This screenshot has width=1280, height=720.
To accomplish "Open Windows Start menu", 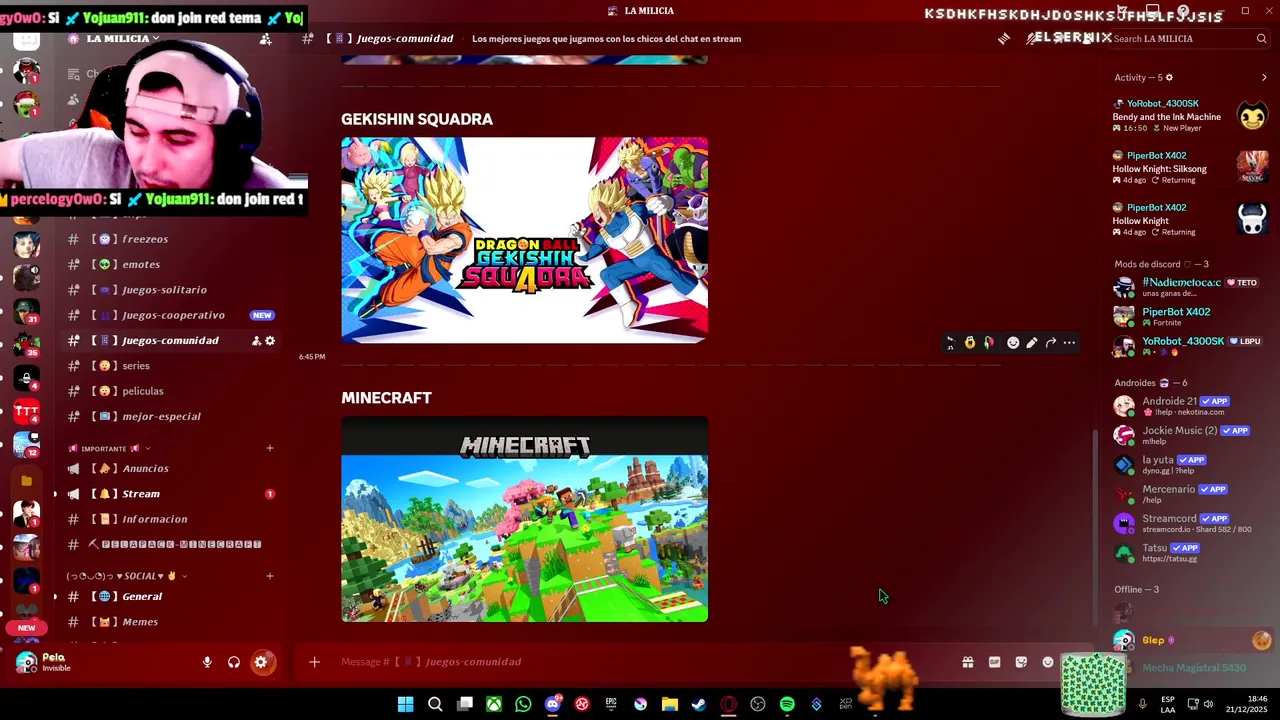I will point(405,704).
